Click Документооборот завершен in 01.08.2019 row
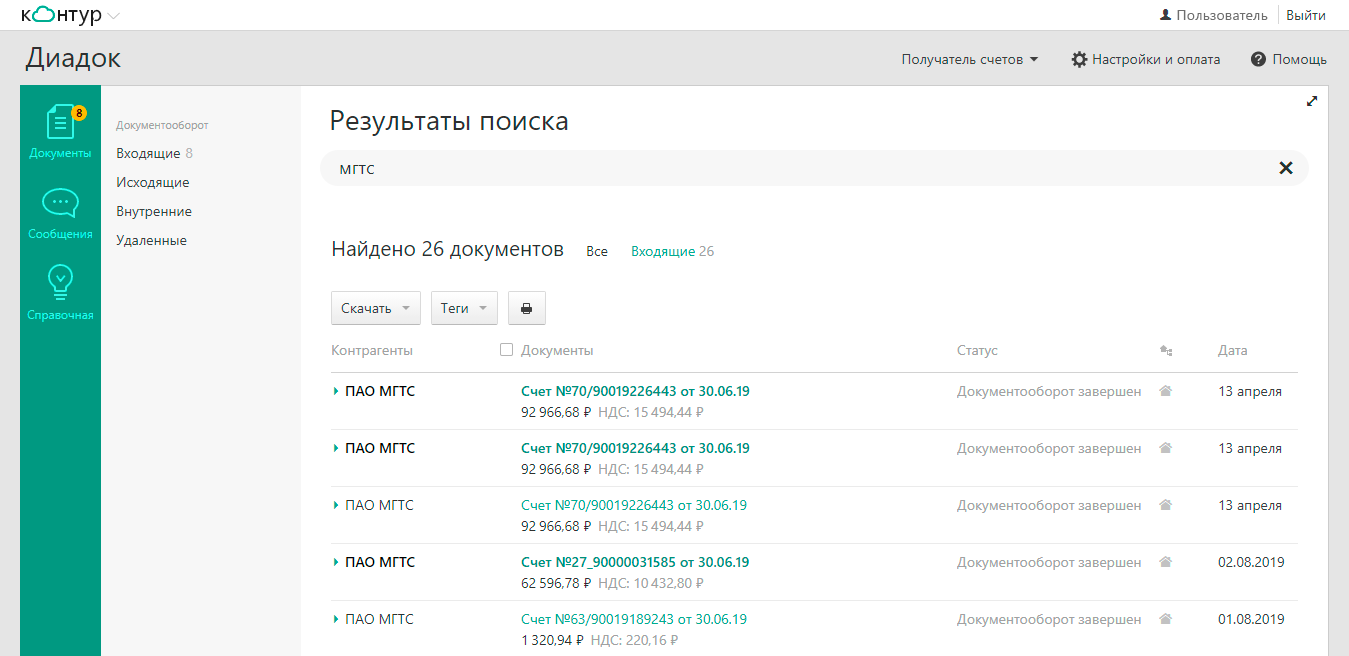Viewport: 1349px width, 656px height. pyautogui.click(x=1049, y=619)
